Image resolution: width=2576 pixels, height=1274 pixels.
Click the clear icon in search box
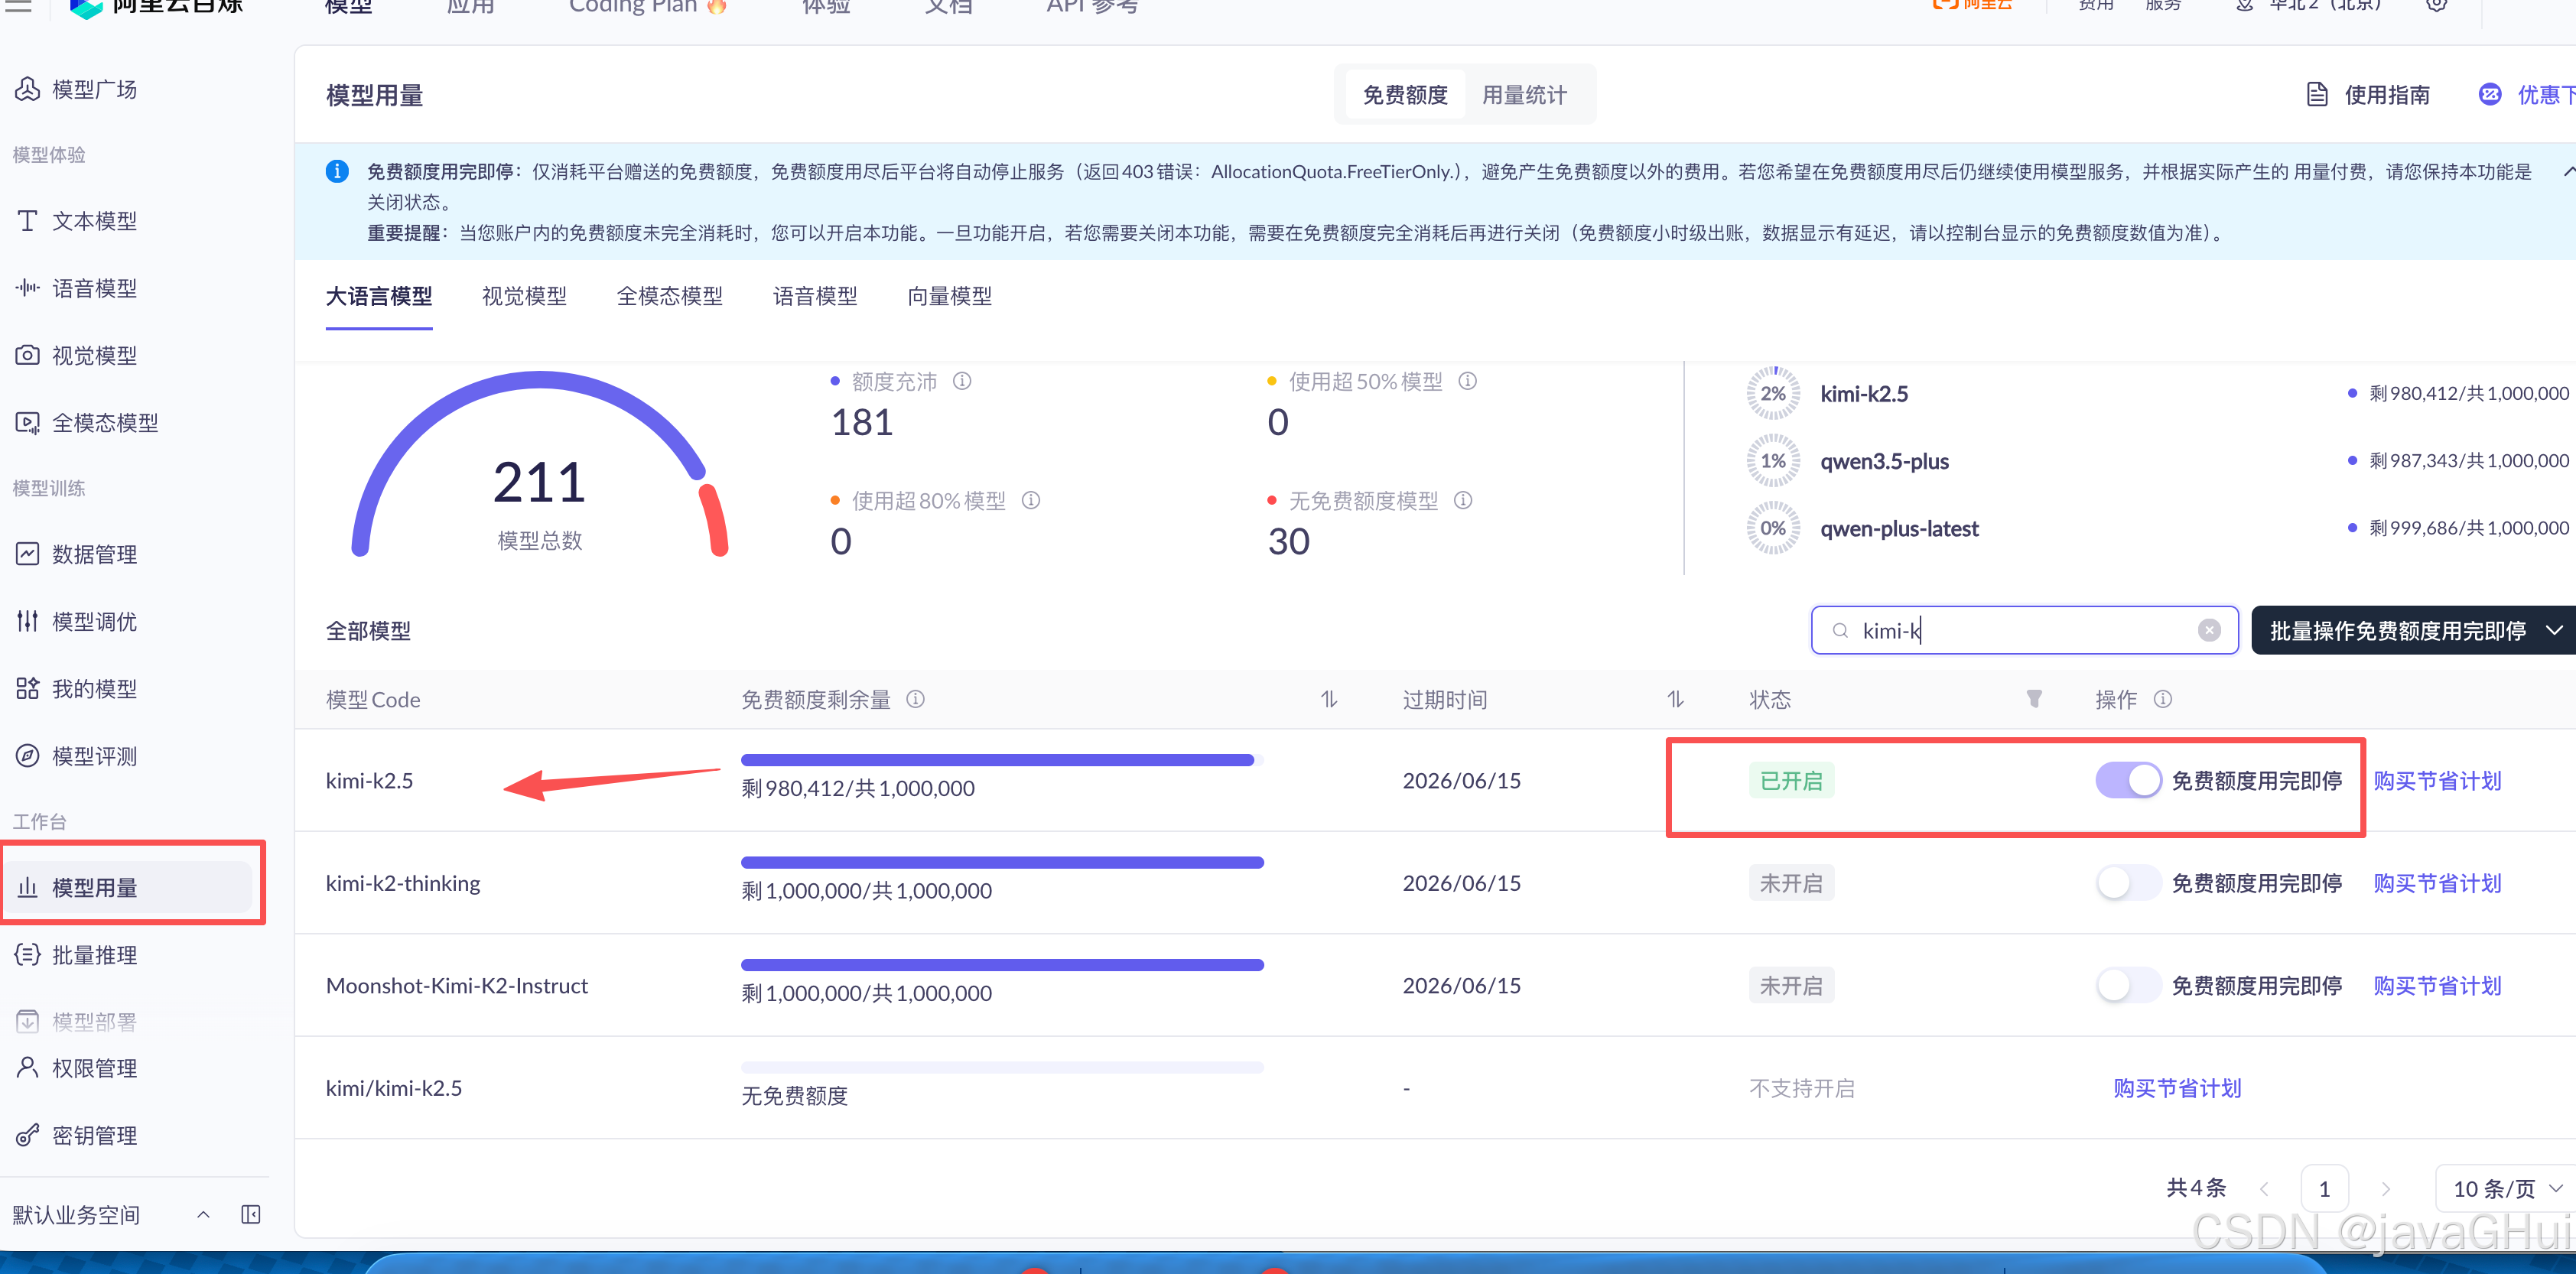(2209, 630)
